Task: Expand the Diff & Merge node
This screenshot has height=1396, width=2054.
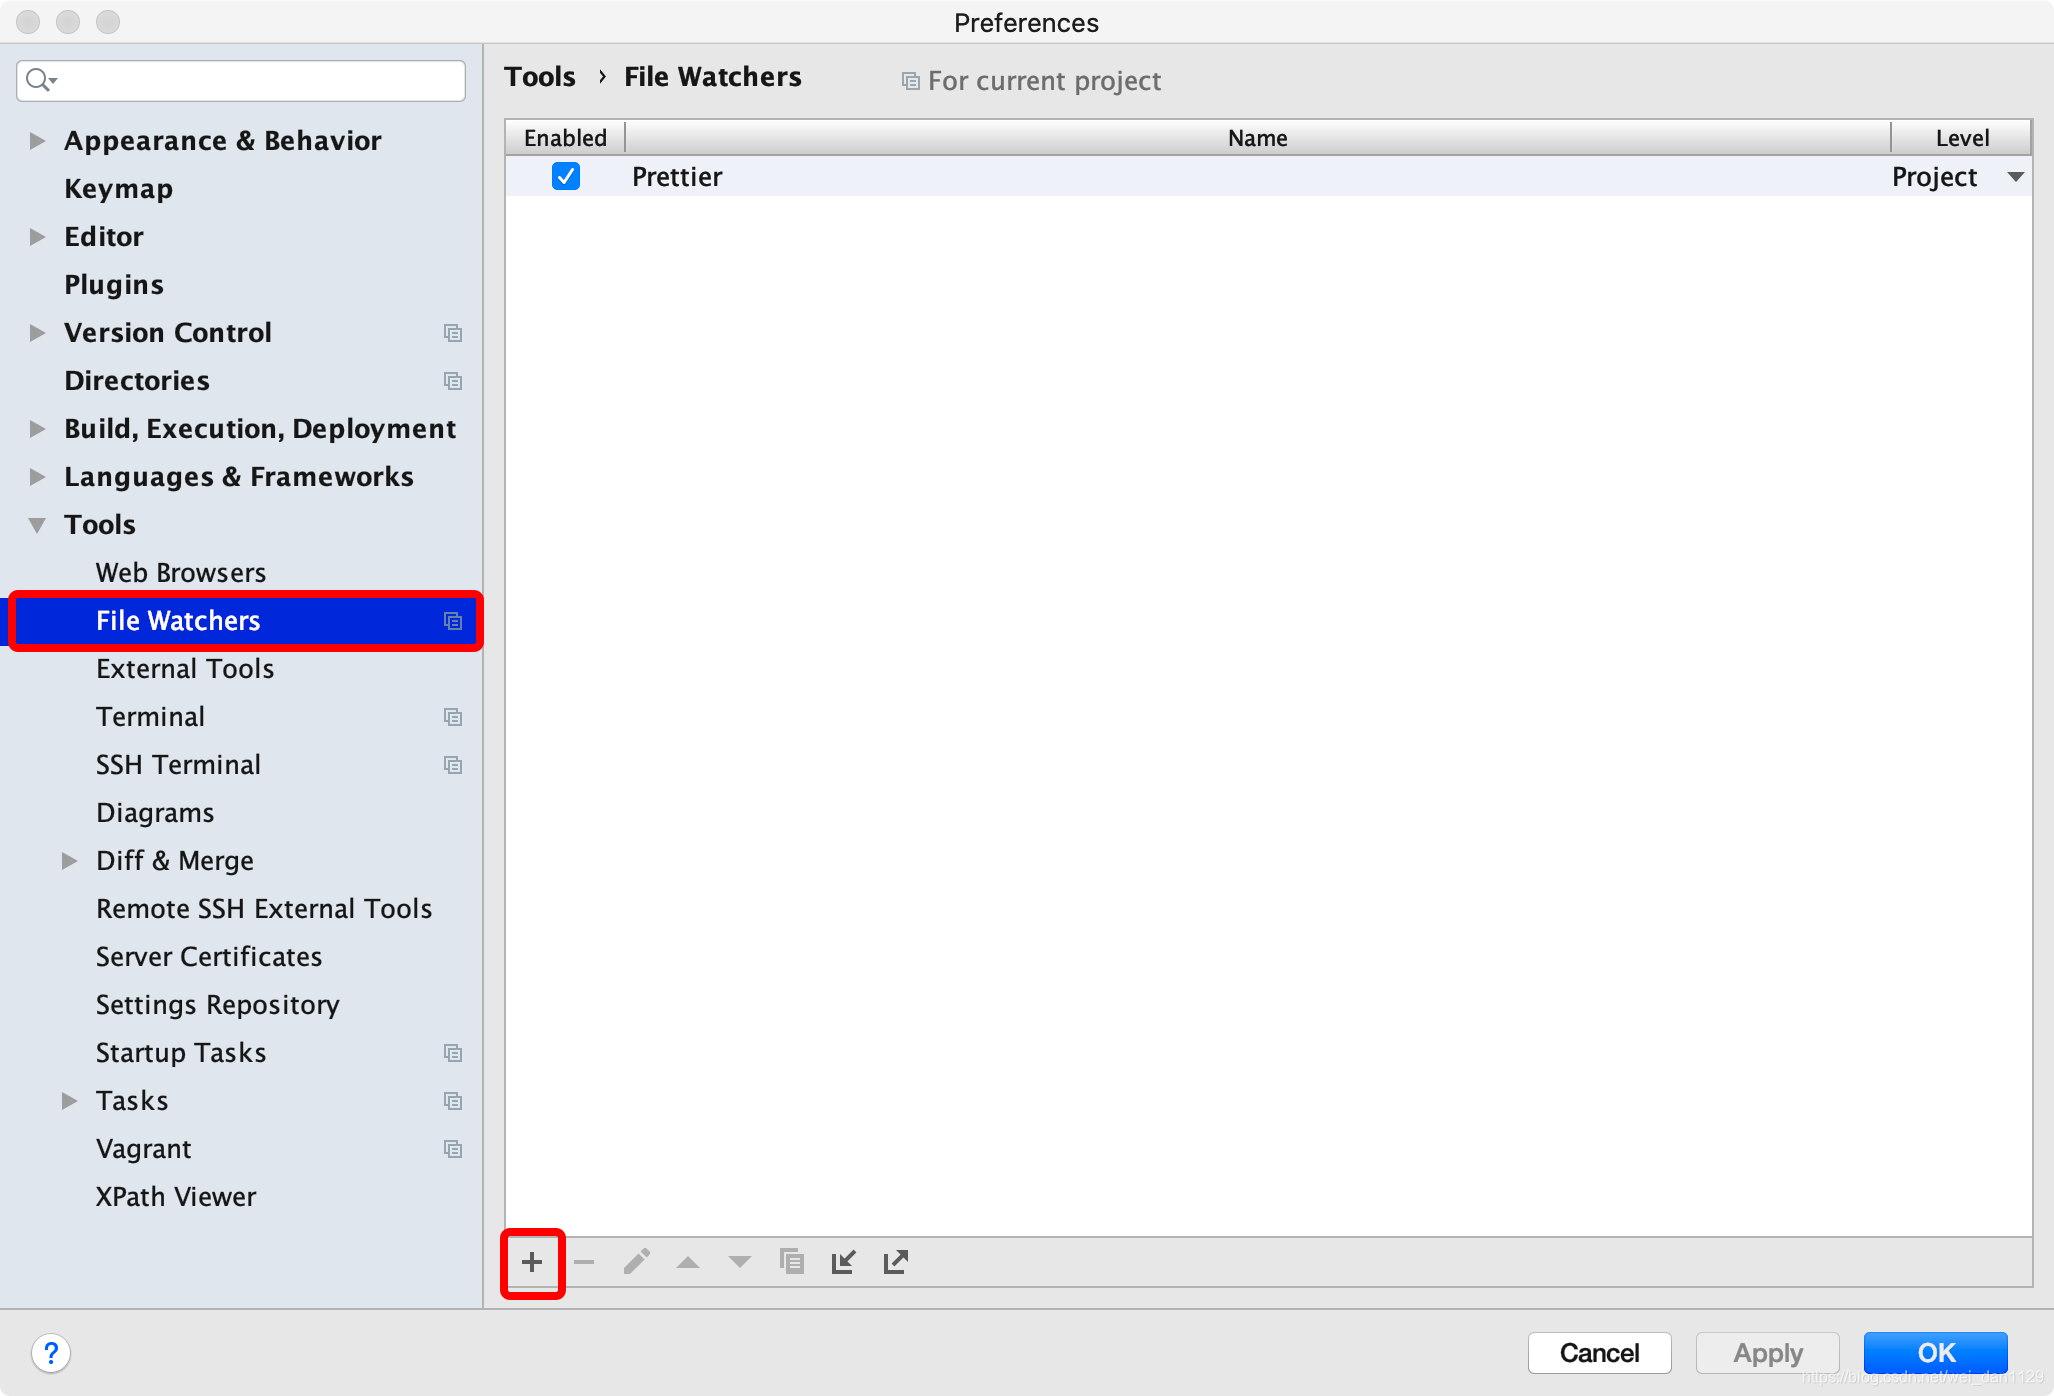Action: [69, 861]
